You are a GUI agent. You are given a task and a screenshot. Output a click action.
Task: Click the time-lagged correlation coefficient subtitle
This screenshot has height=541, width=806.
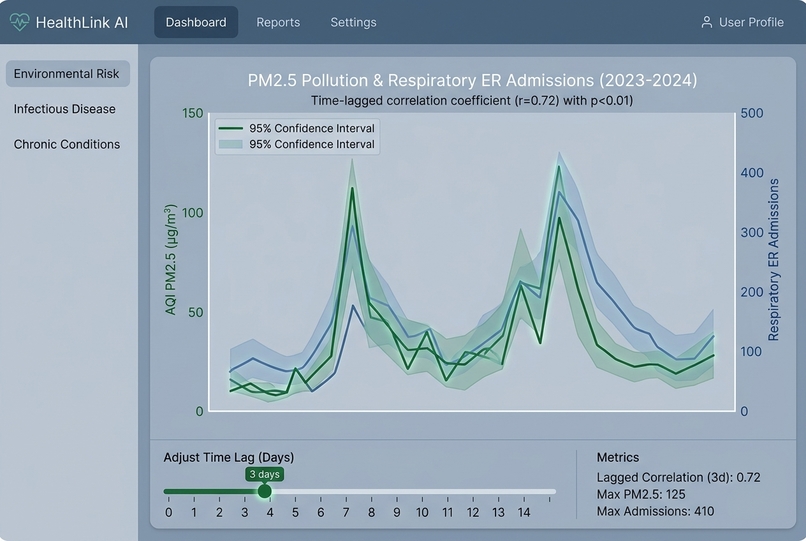point(472,100)
